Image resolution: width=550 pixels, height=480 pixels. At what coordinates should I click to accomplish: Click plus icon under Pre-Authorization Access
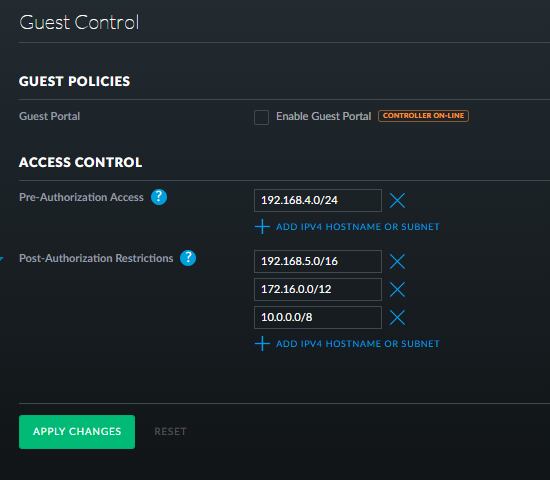tap(262, 227)
